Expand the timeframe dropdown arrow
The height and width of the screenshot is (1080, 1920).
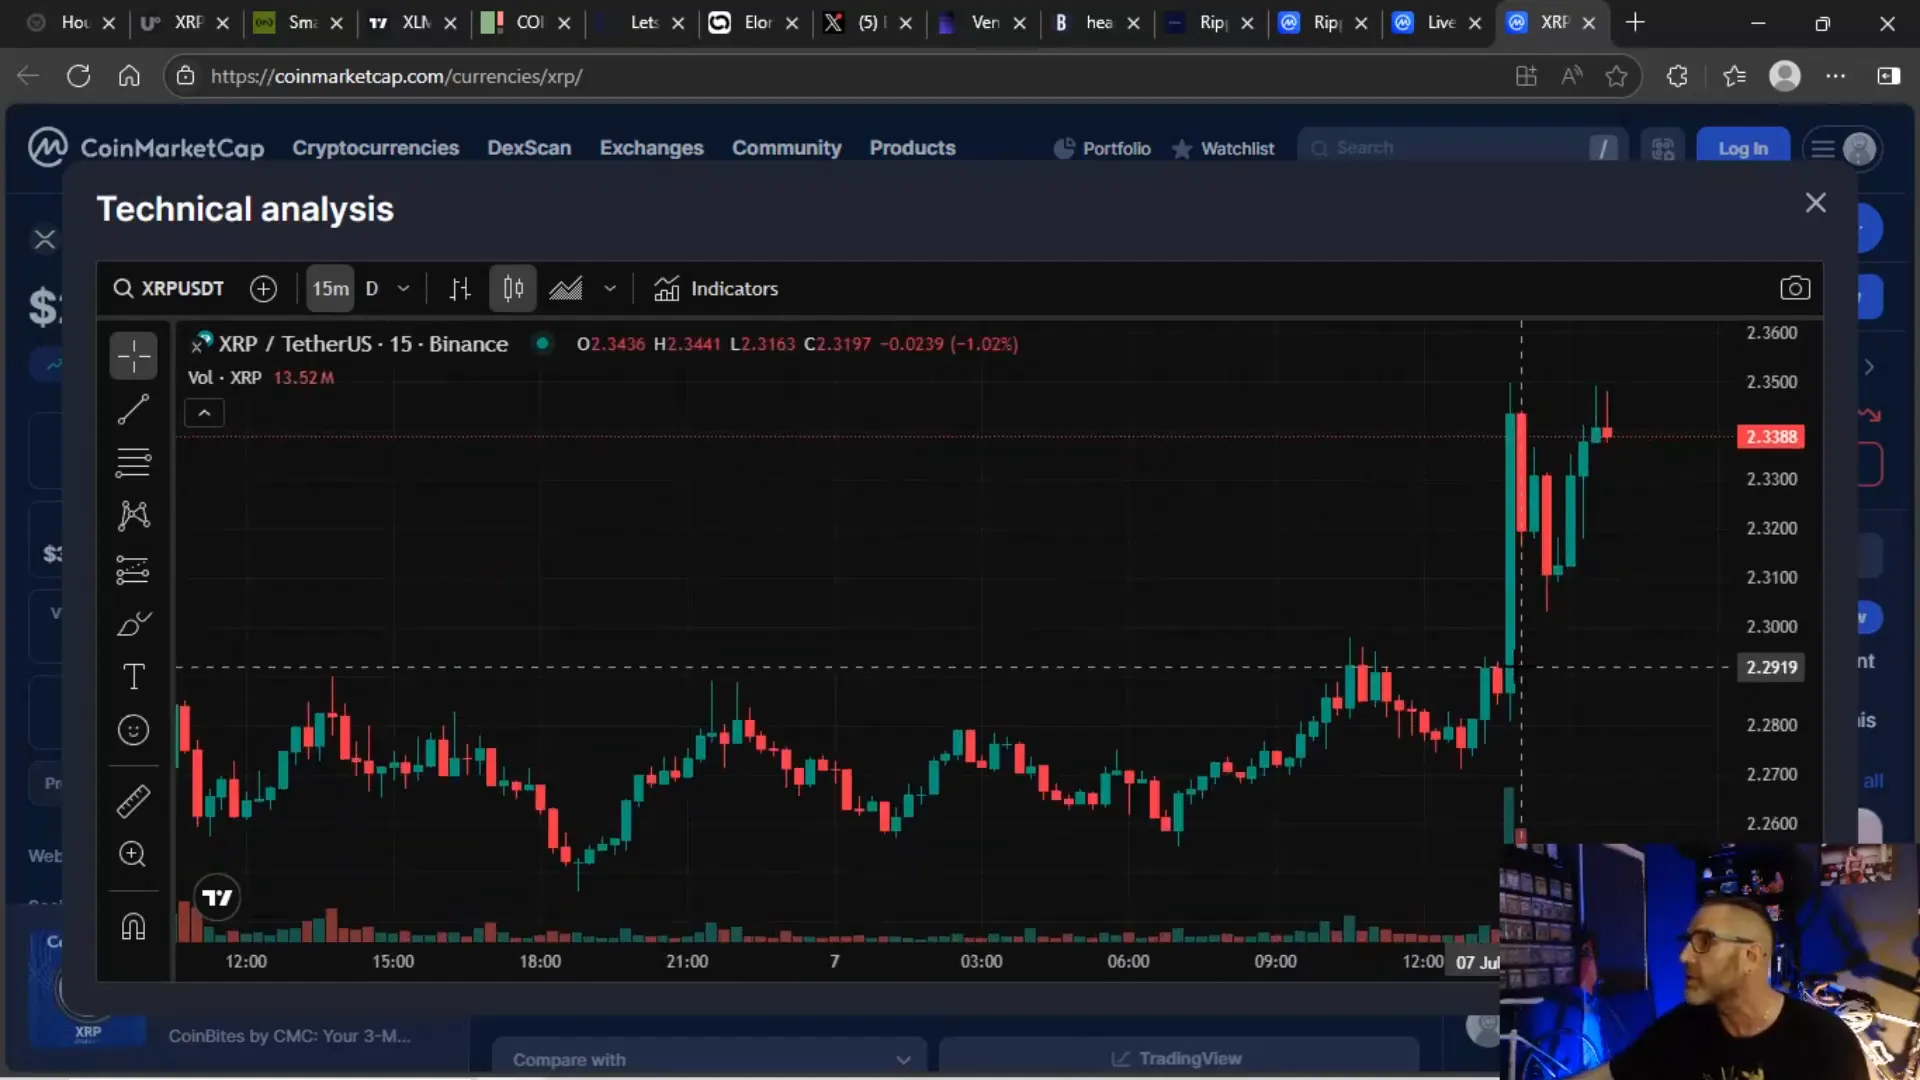pyautogui.click(x=404, y=289)
